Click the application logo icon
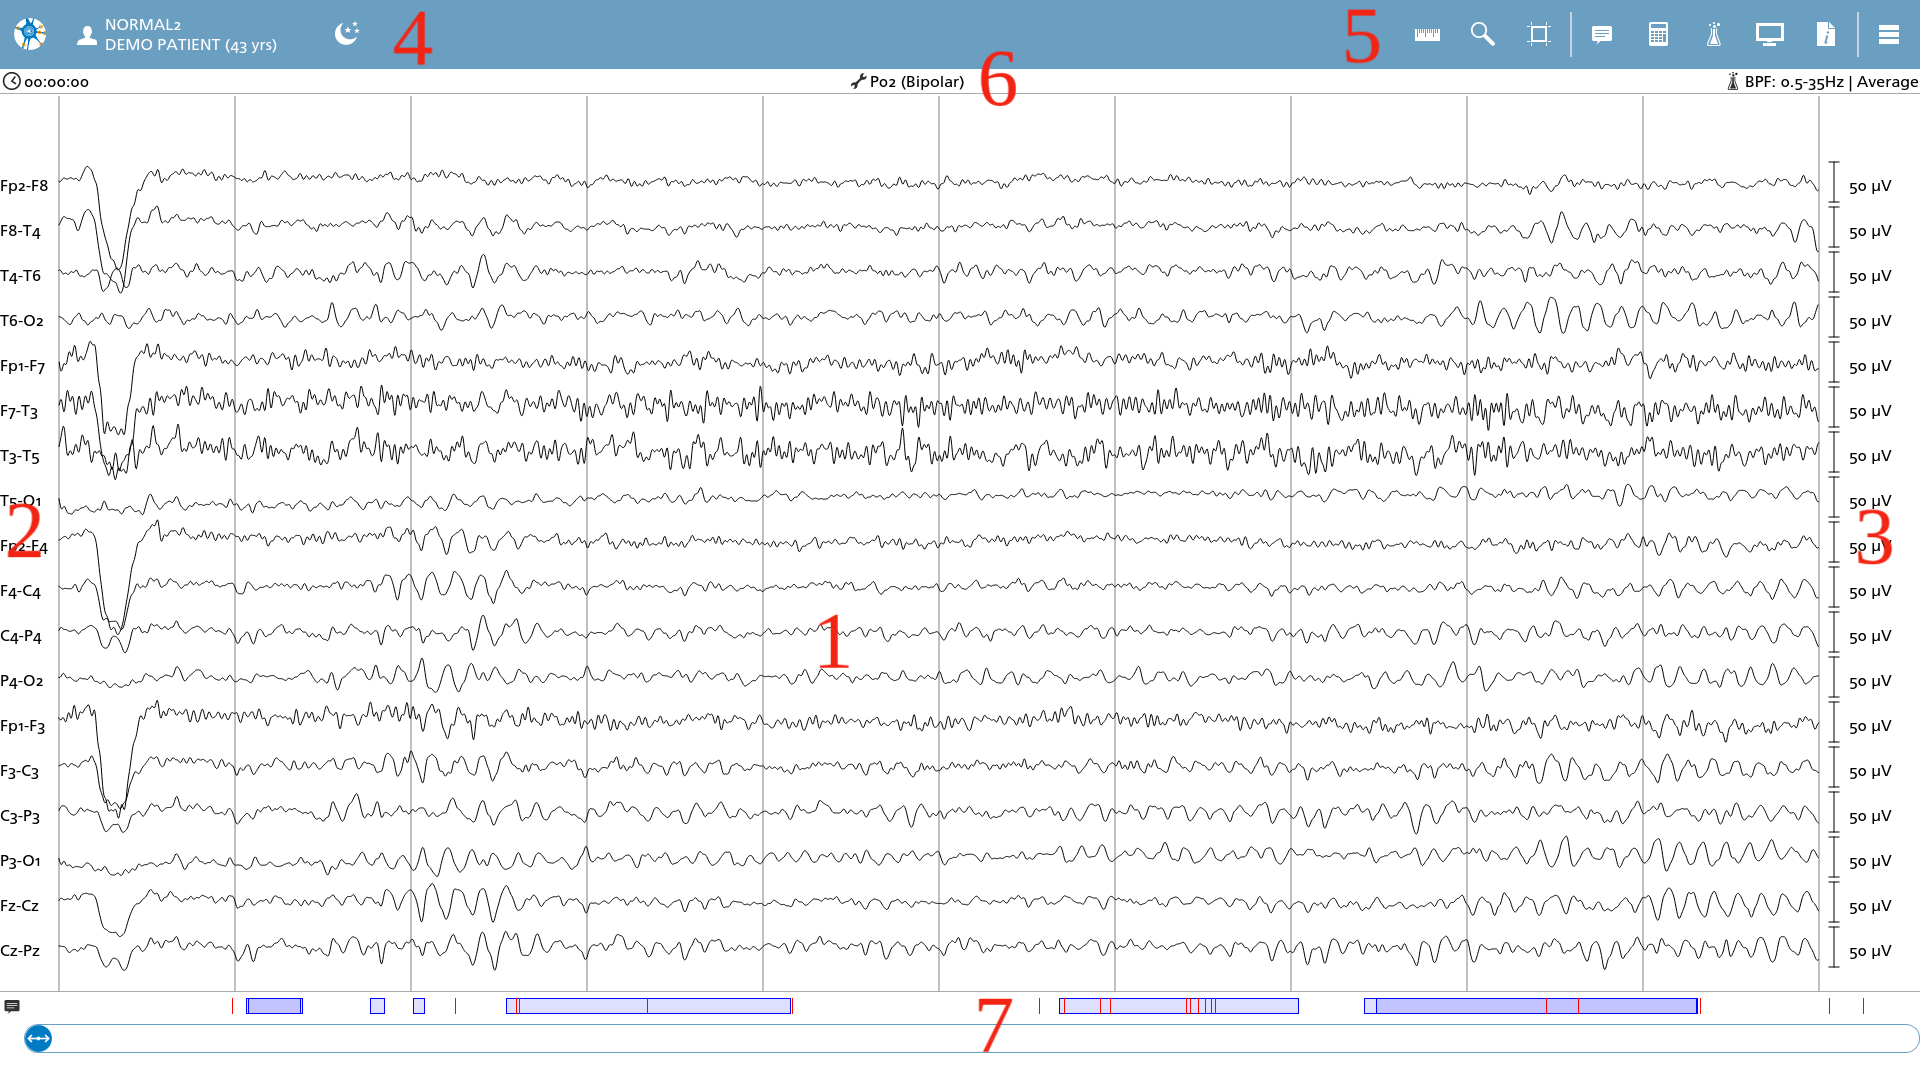1920x1080 pixels. pos(30,34)
